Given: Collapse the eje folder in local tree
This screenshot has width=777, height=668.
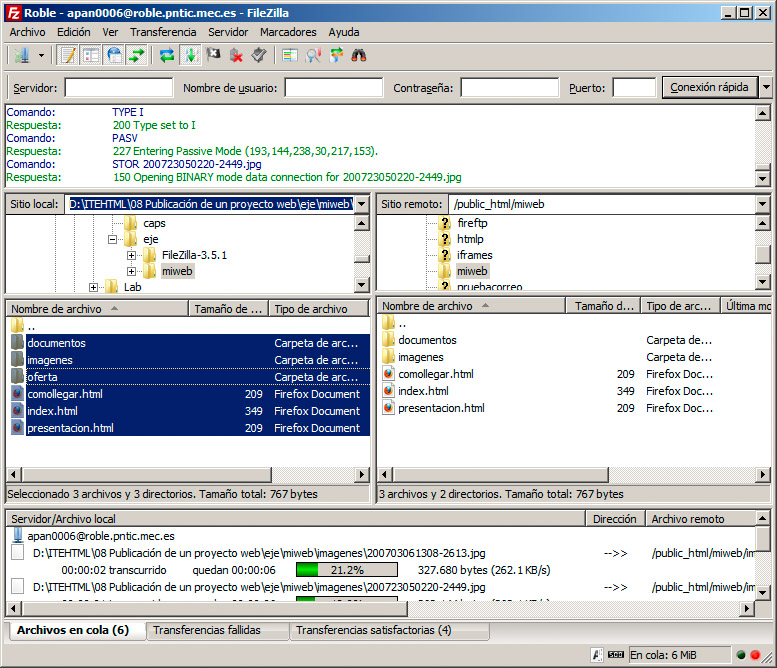Looking at the screenshot, I should pyautogui.click(x=112, y=239).
